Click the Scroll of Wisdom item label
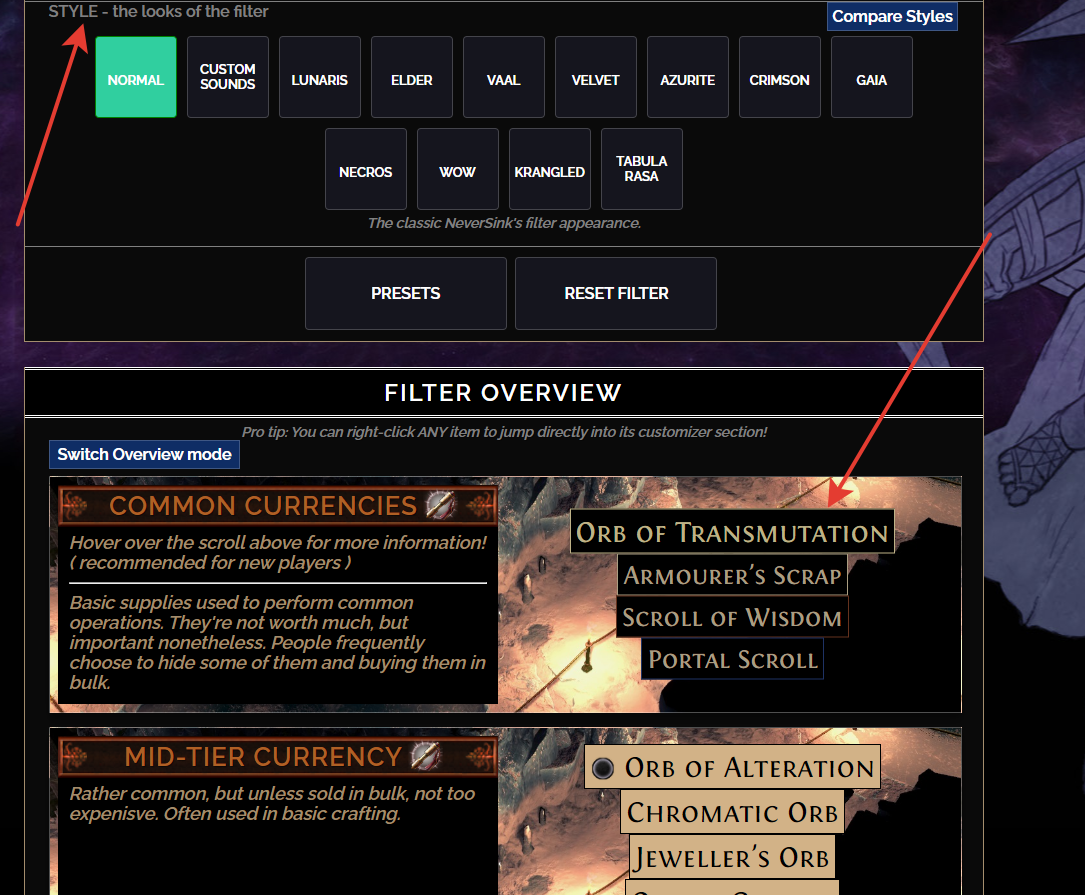This screenshot has height=895, width=1085. coord(732,617)
